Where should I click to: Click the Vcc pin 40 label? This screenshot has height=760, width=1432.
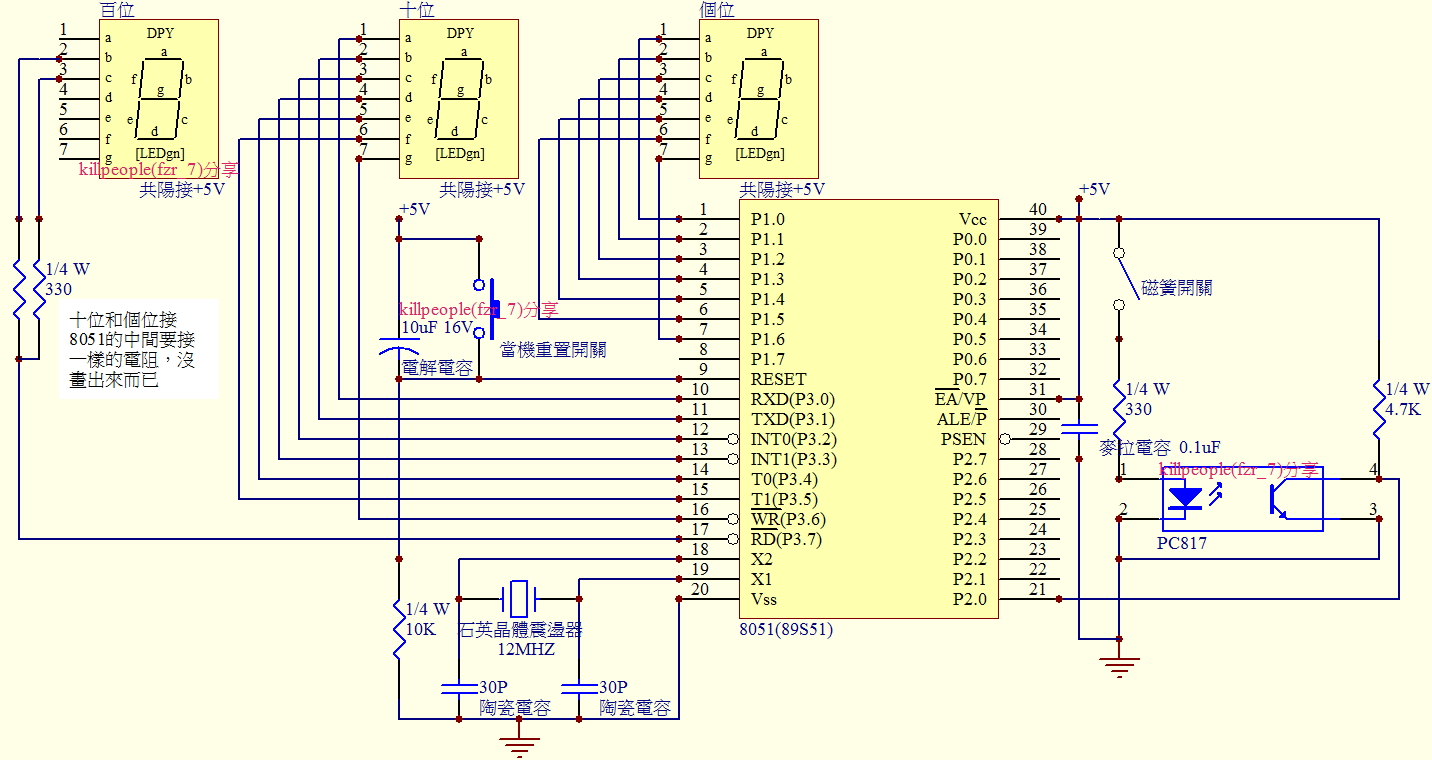point(972,219)
